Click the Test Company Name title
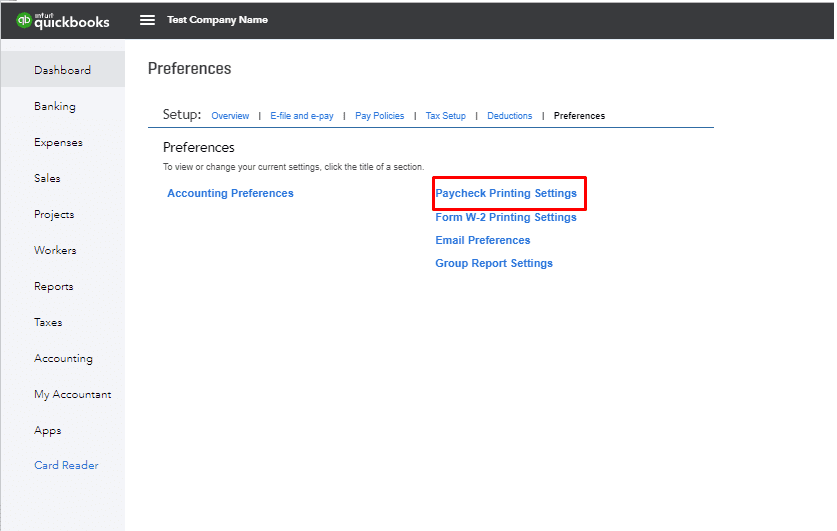The height and width of the screenshot is (531, 837). pos(217,20)
